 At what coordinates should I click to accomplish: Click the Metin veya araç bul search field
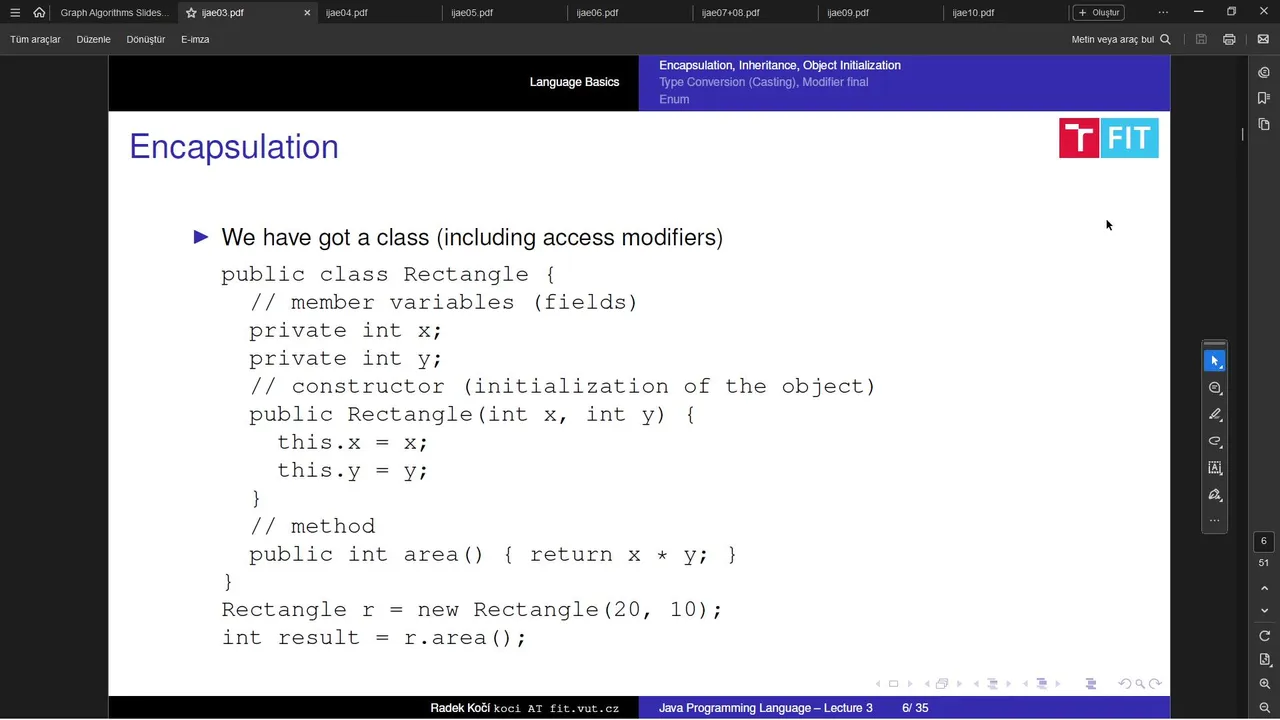pyautogui.click(x=1112, y=40)
